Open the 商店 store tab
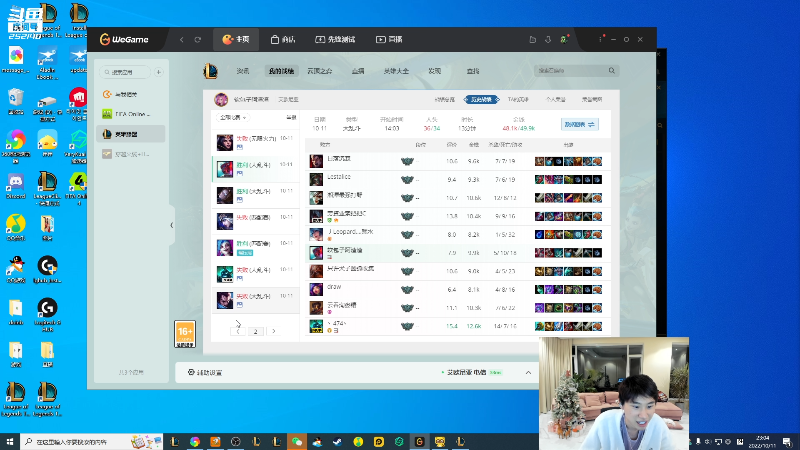 283,39
